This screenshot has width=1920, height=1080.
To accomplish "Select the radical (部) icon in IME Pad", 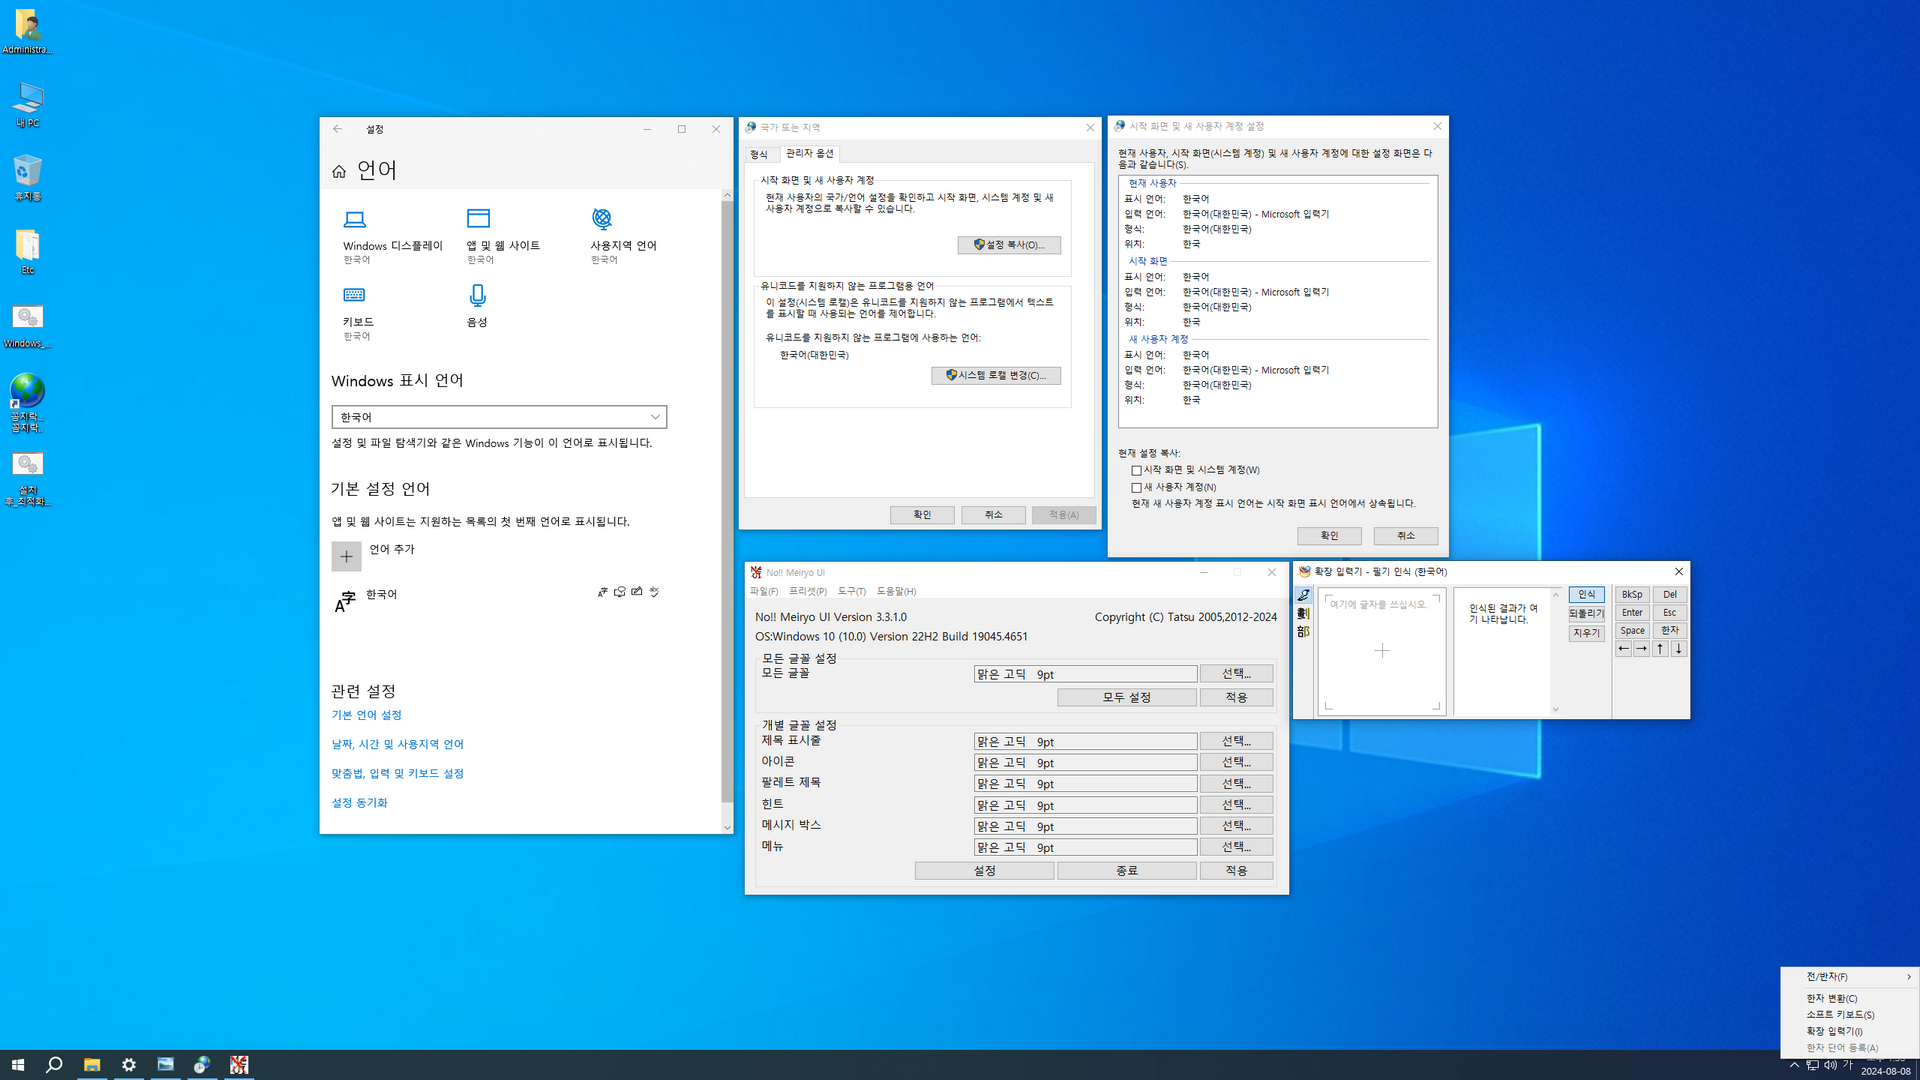I will pyautogui.click(x=1304, y=632).
